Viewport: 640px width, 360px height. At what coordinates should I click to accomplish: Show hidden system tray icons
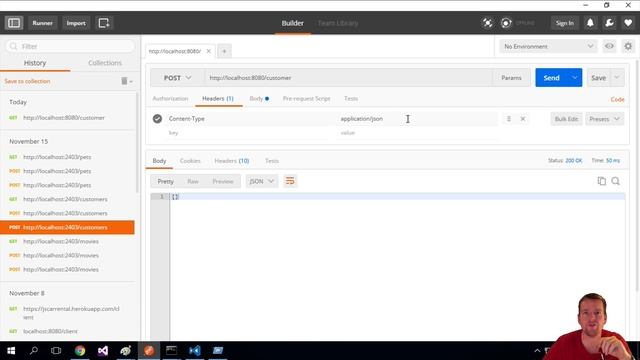click(x=537, y=351)
